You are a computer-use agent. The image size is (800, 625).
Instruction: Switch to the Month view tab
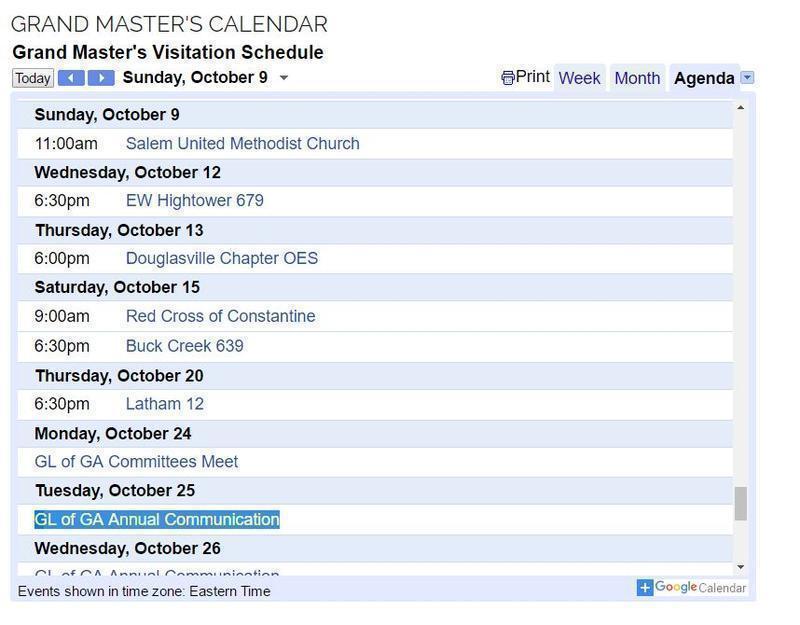[637, 78]
